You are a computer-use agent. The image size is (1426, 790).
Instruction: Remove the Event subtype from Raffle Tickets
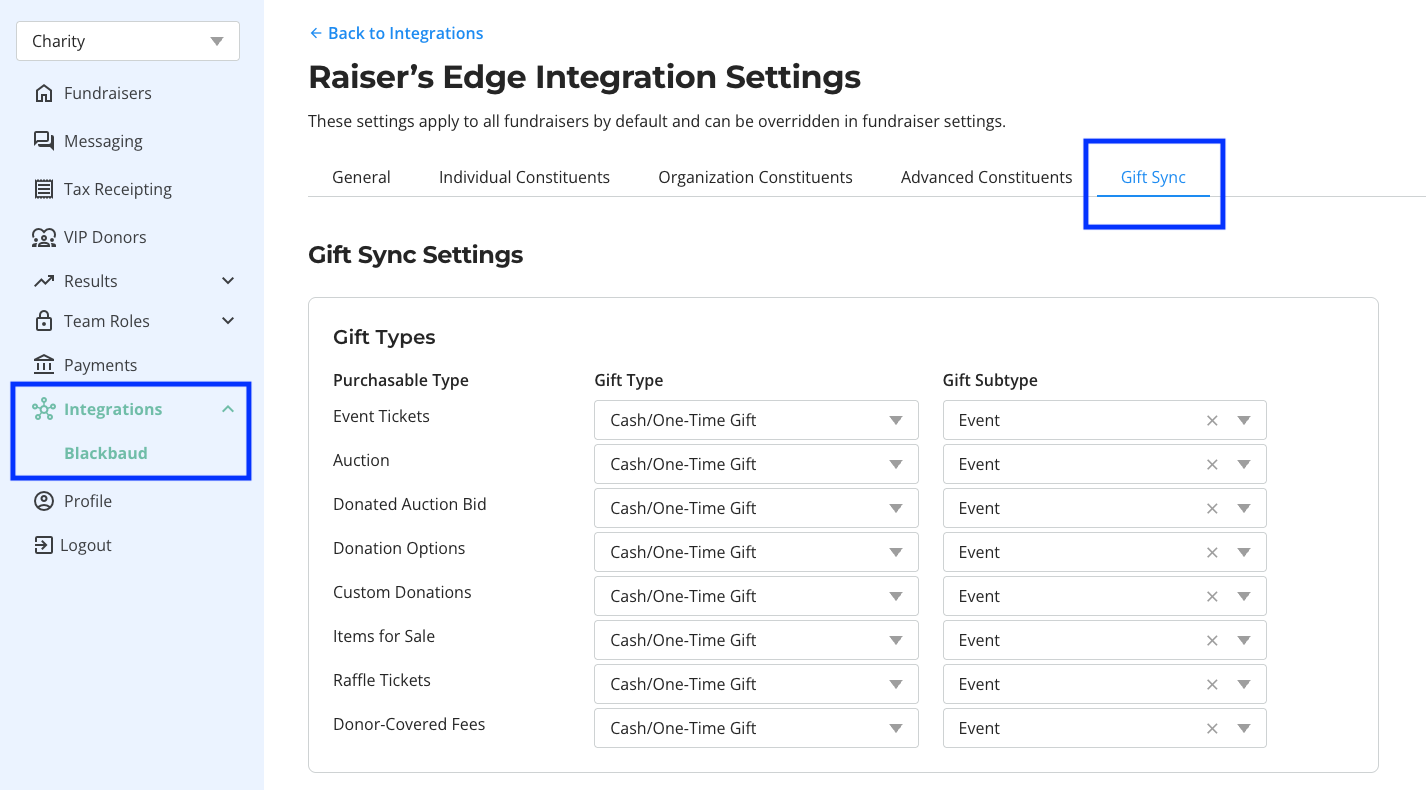coord(1211,684)
